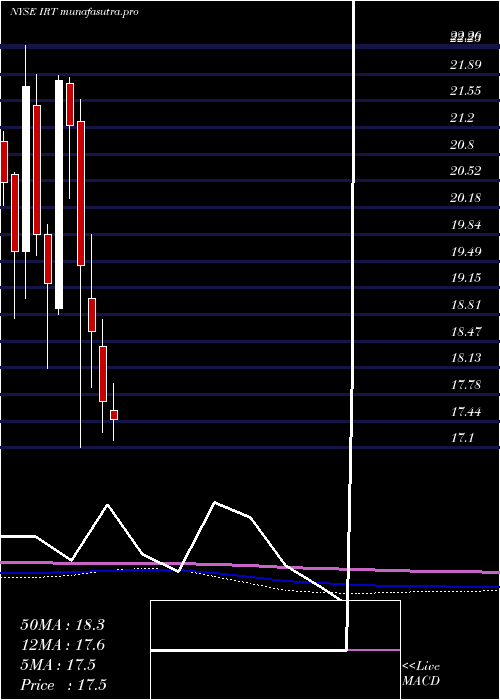Select the last small red candle near 17.44

click(x=114, y=415)
